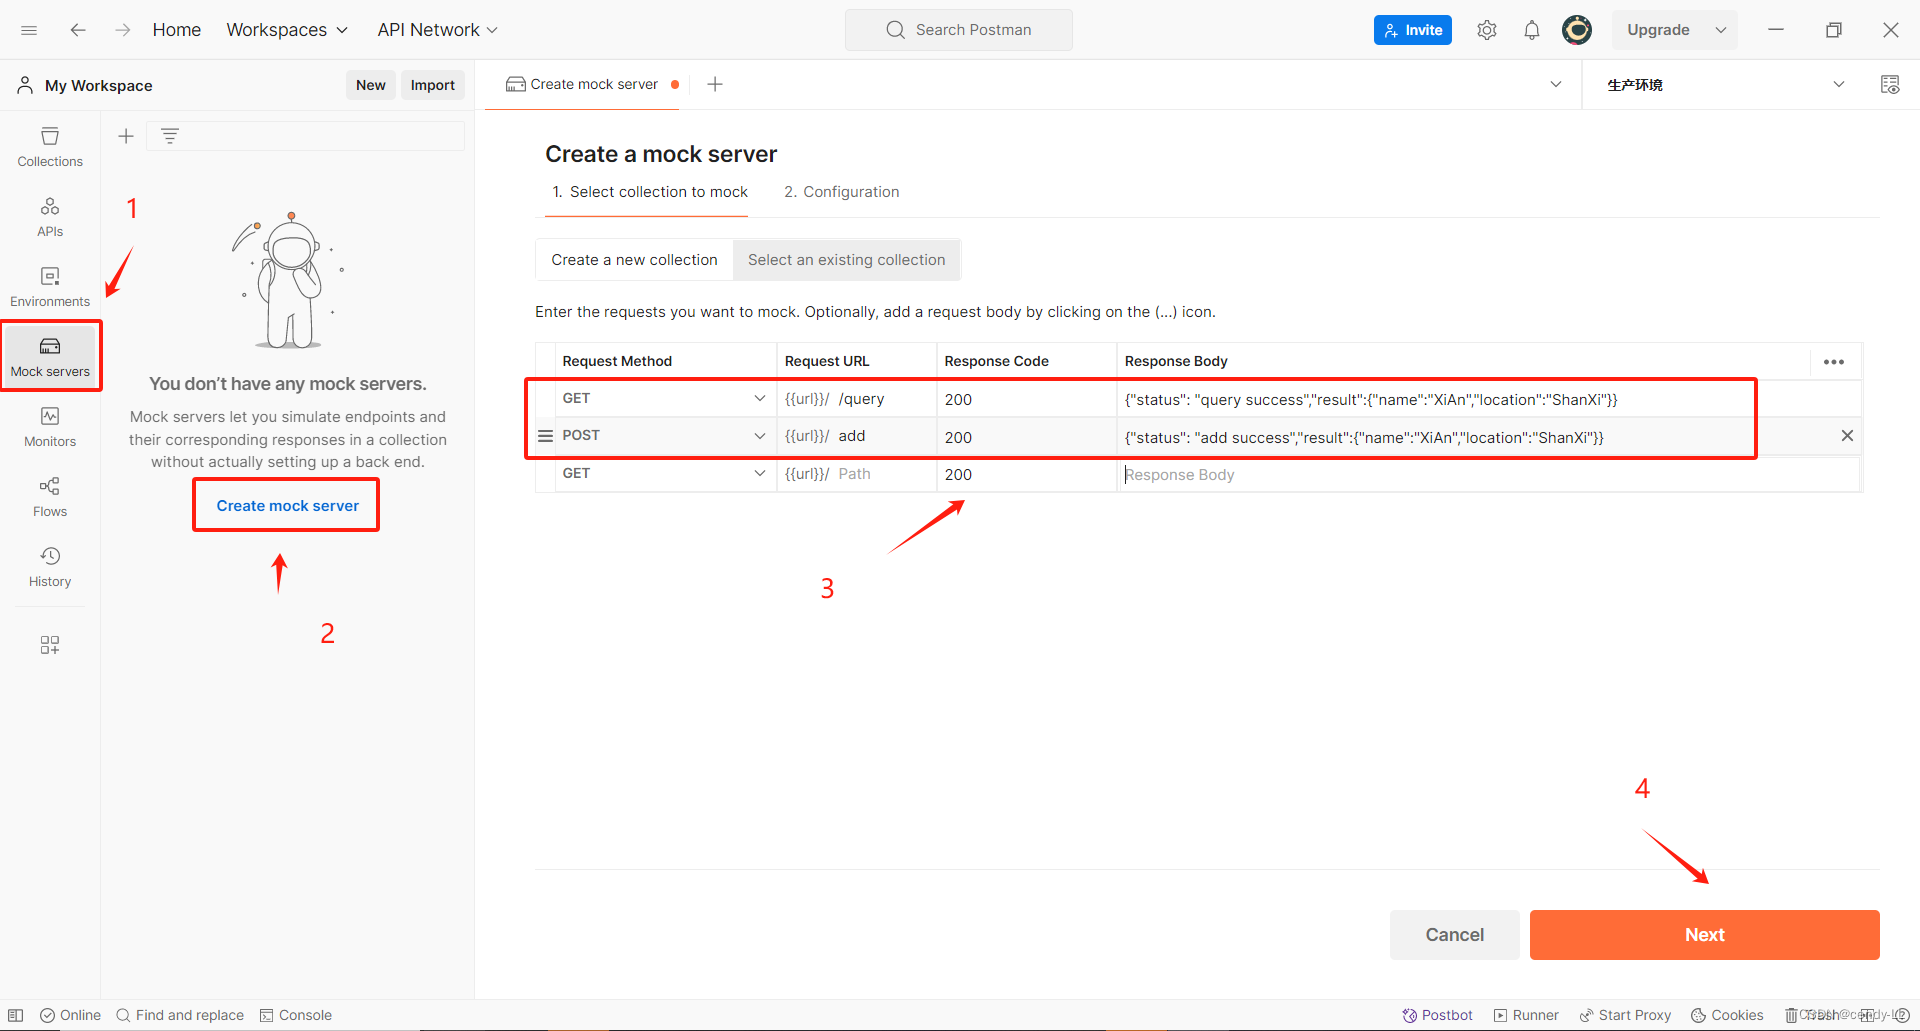
Task: Open Flows in the sidebar
Action: (x=50, y=497)
